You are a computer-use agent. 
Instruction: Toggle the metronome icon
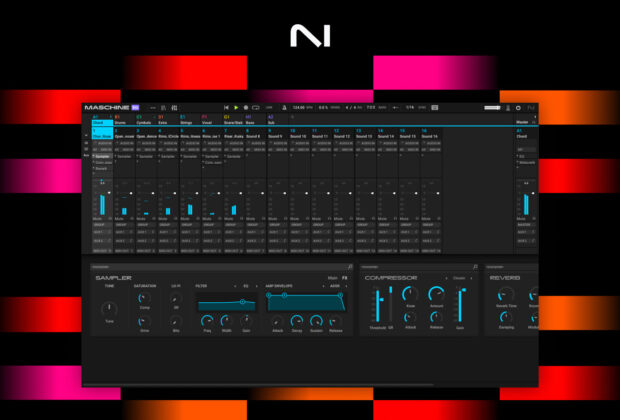point(284,108)
